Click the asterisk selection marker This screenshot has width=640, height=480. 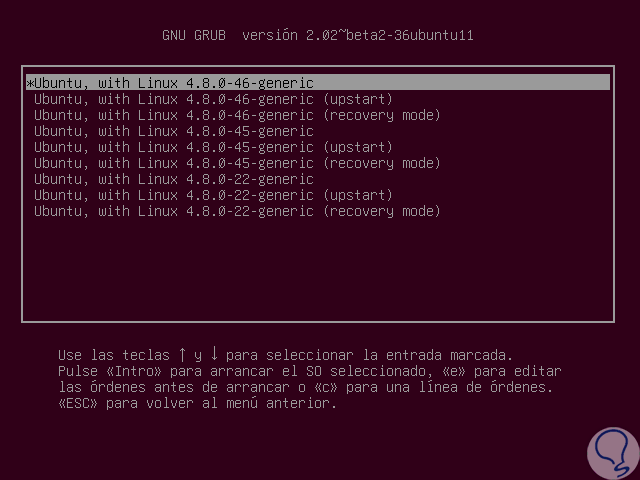tap(30, 83)
